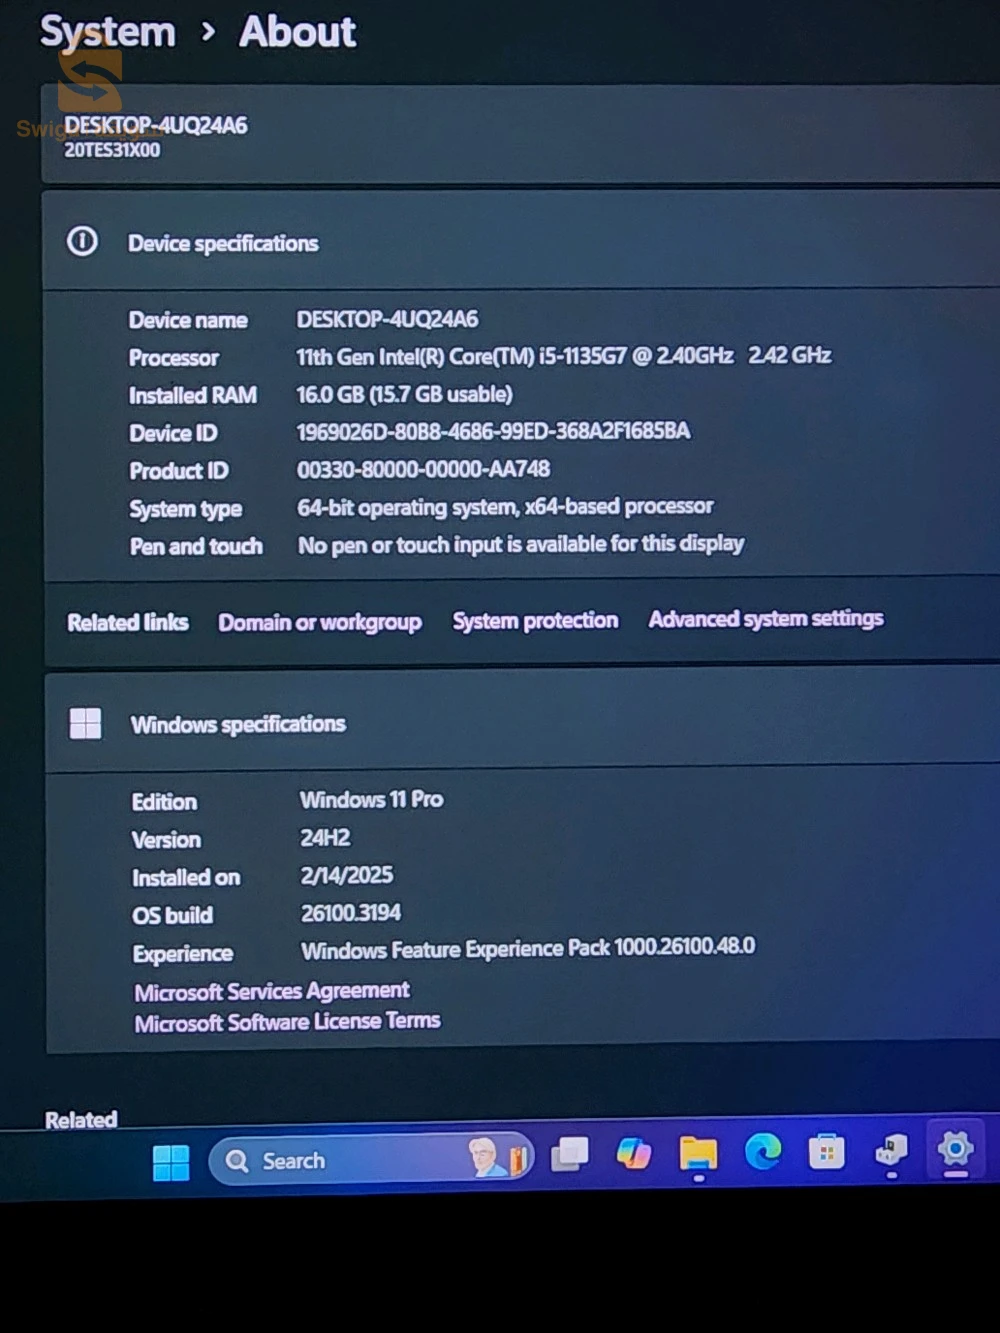Click the 'Version' label
1000x1333 pixels.
pos(167,840)
